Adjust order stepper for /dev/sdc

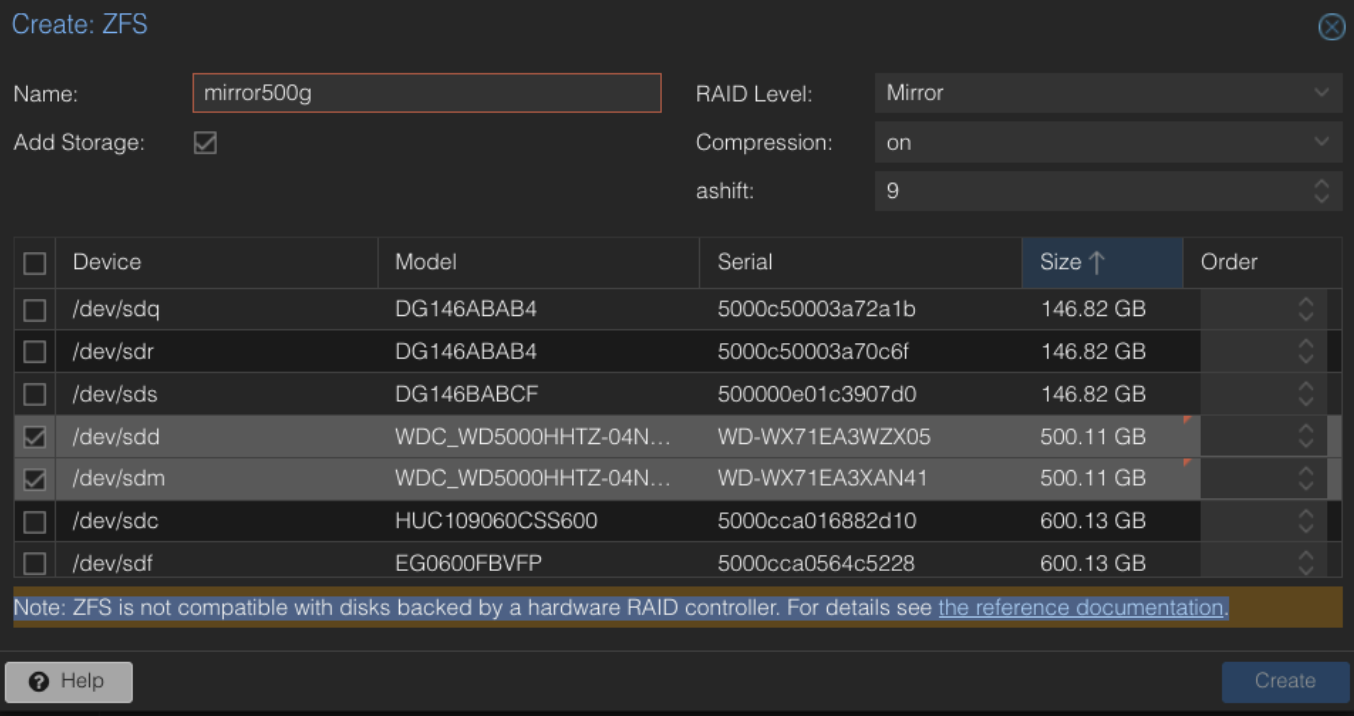pos(1305,521)
